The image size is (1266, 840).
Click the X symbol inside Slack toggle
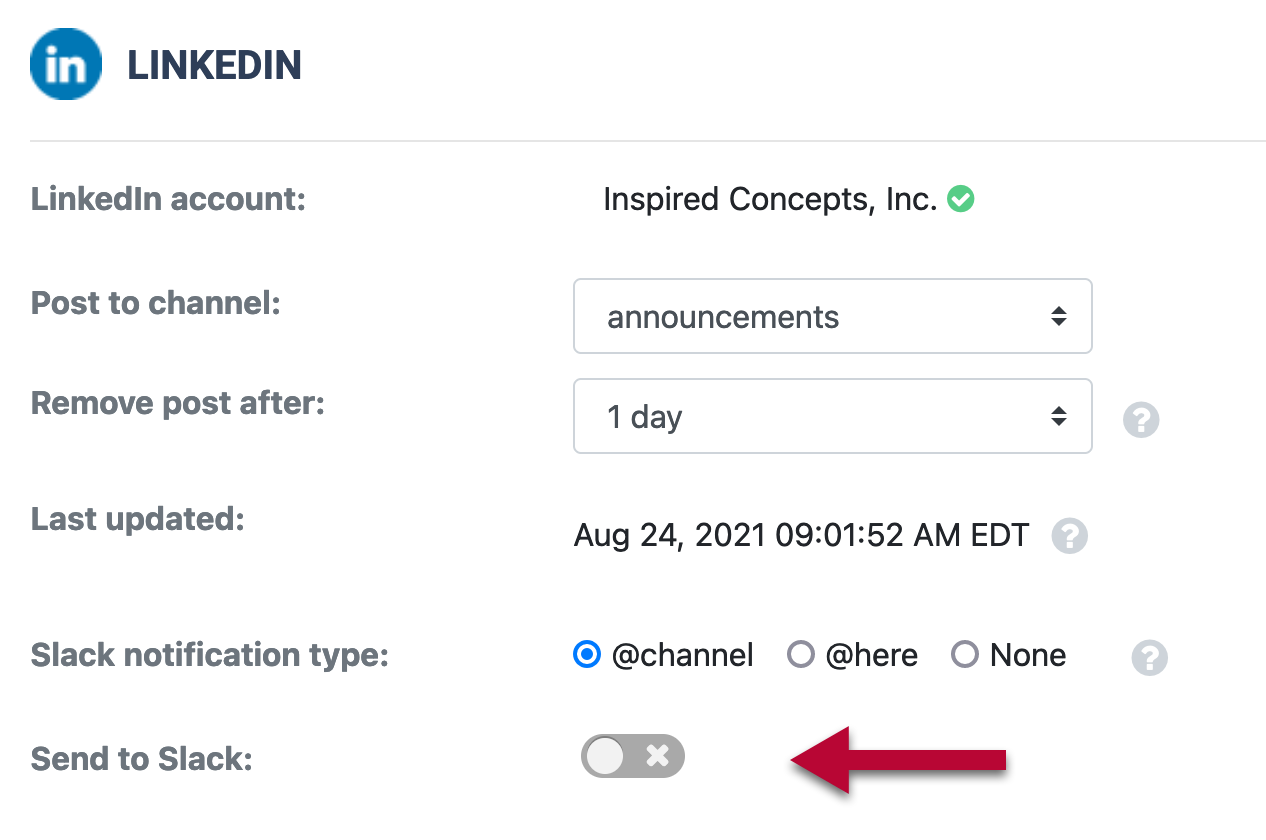pos(657,756)
